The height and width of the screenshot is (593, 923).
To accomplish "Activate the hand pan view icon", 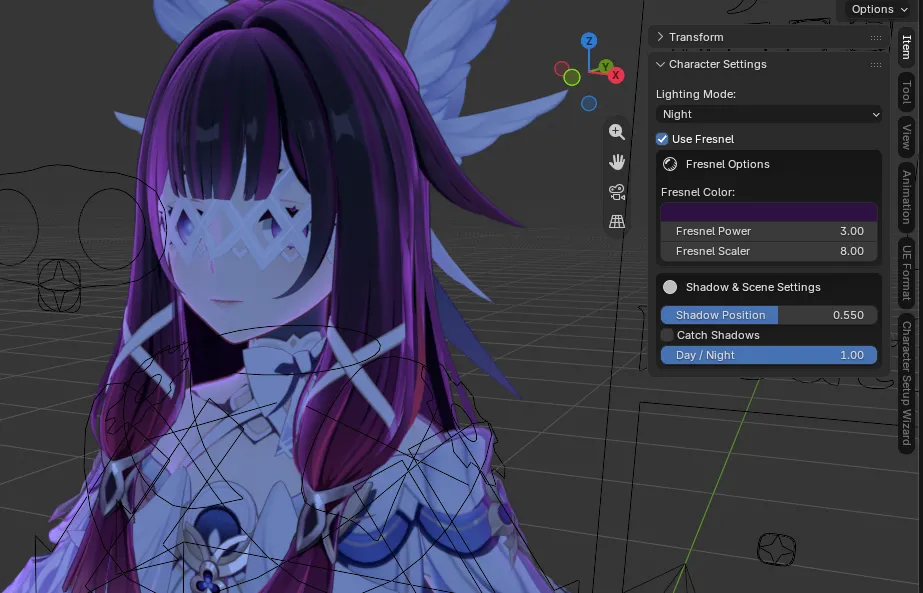I will 616,162.
